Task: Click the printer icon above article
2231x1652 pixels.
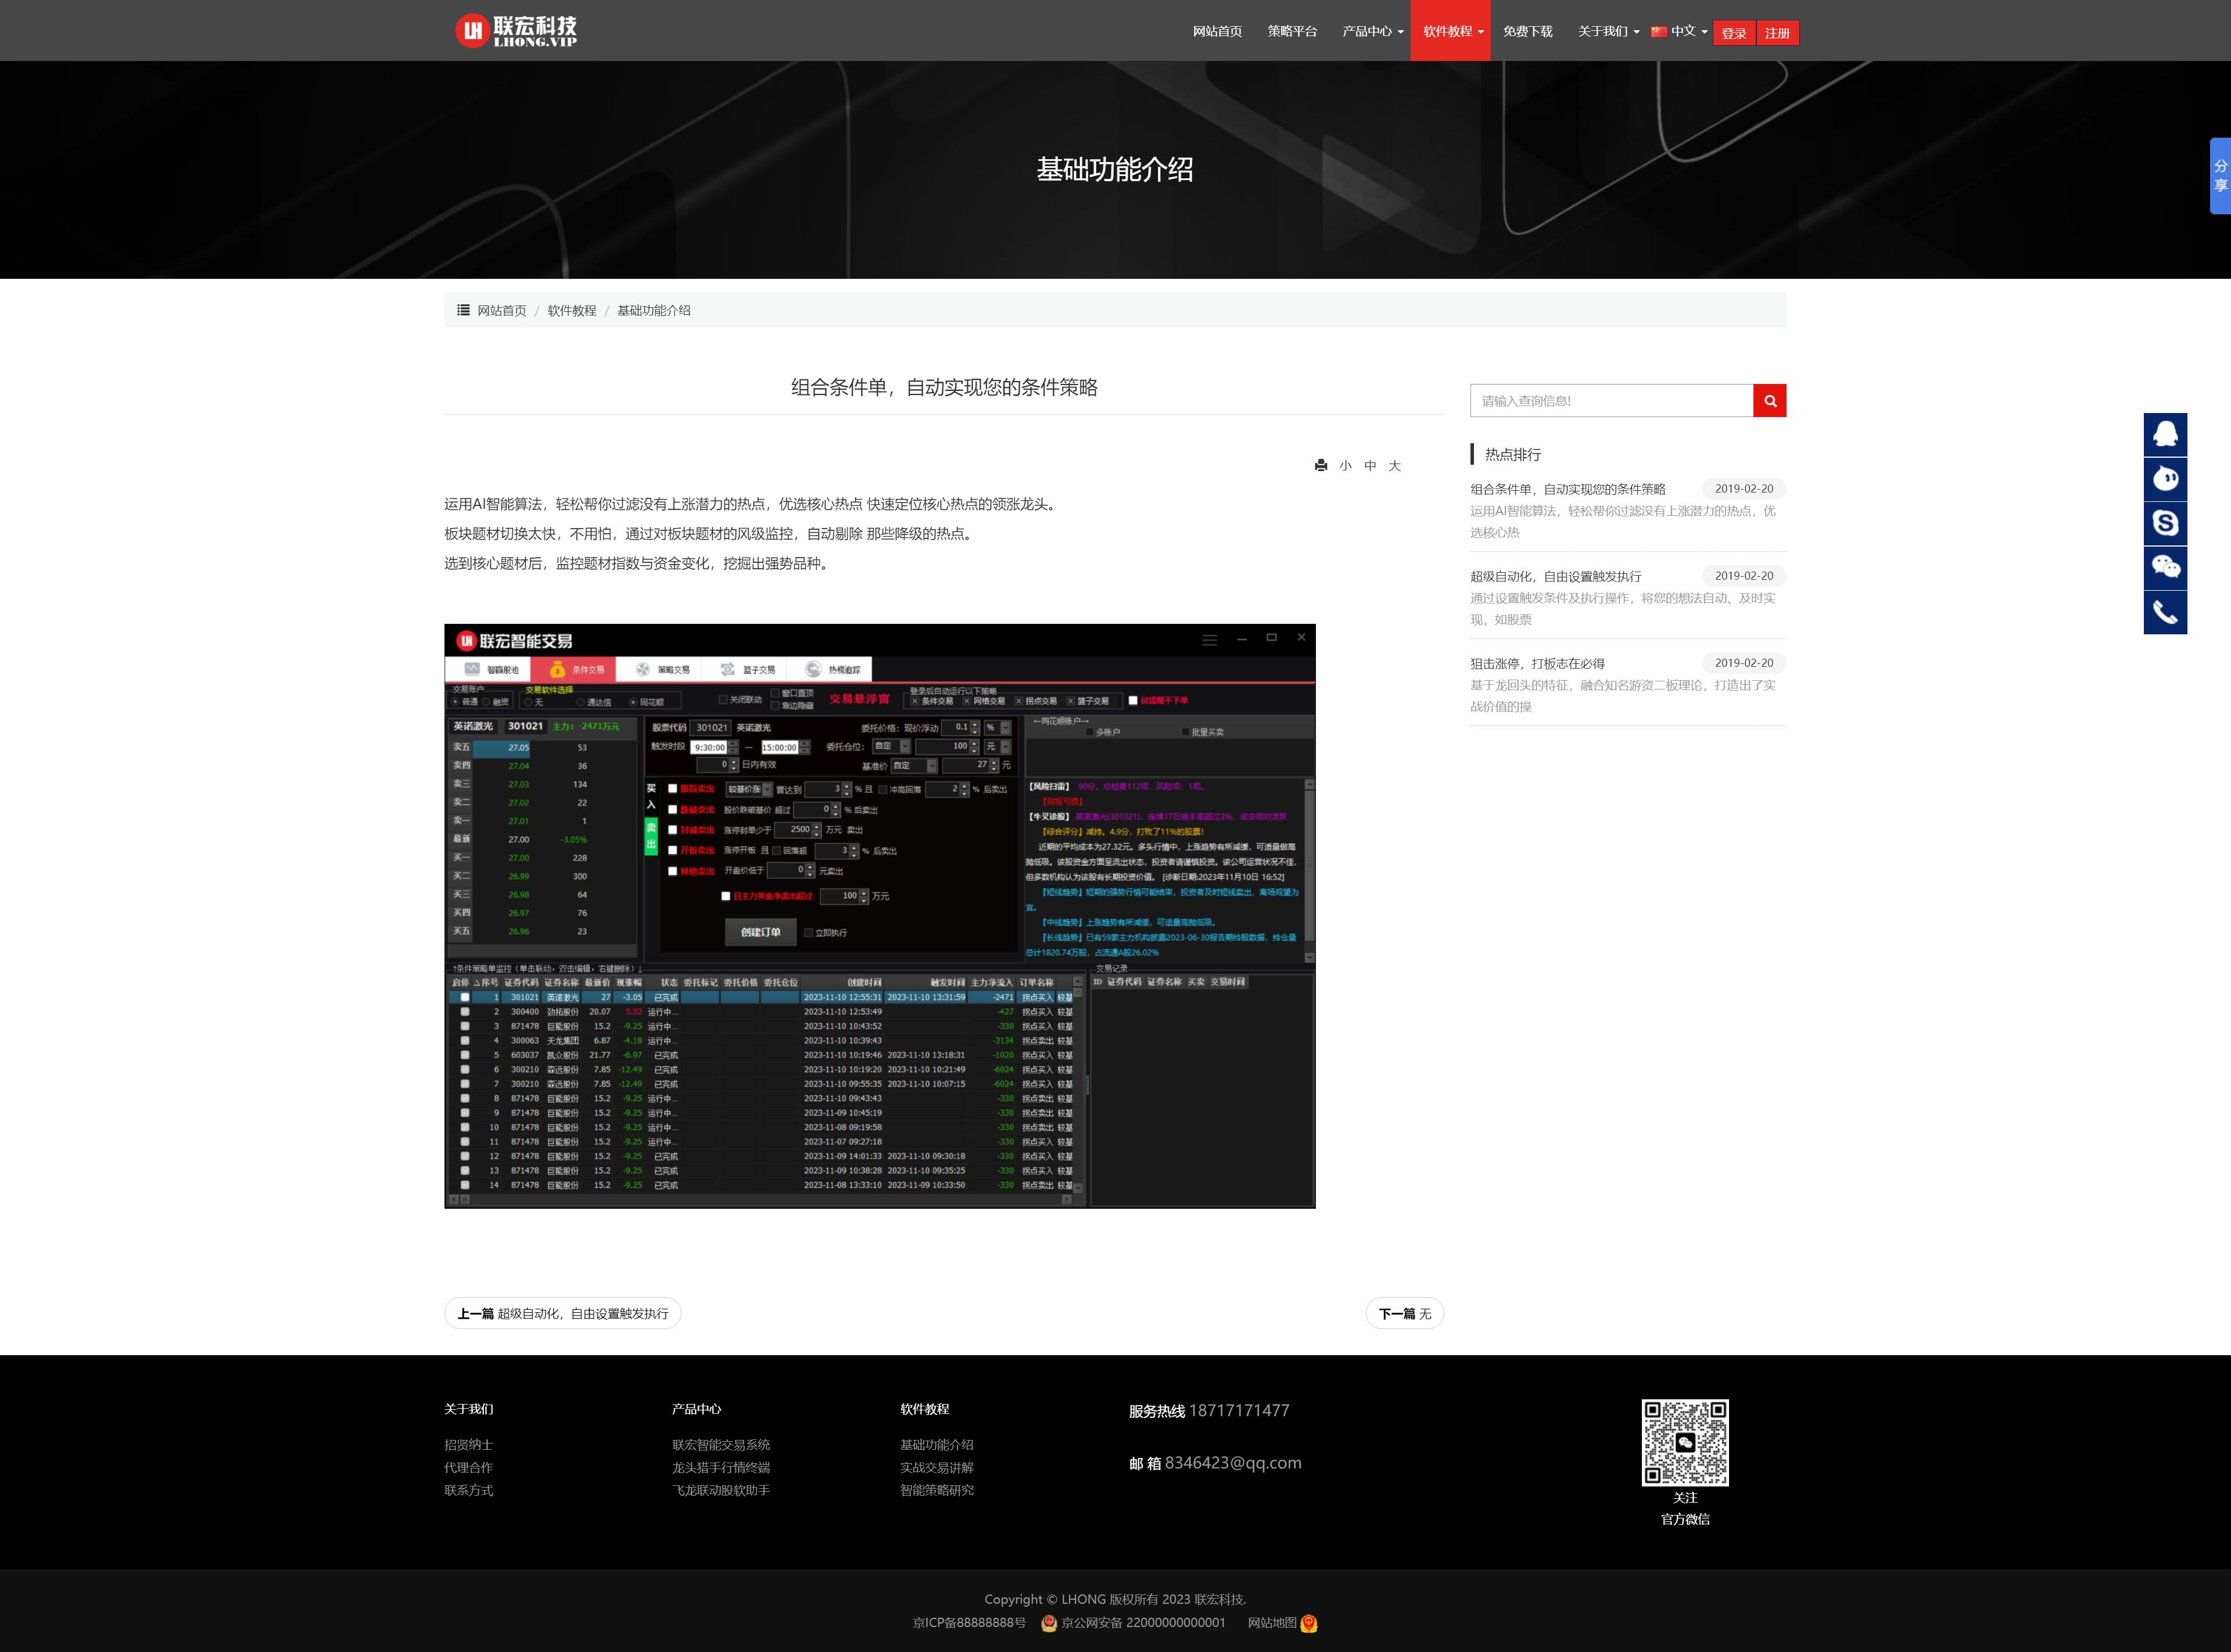Action: point(1320,465)
